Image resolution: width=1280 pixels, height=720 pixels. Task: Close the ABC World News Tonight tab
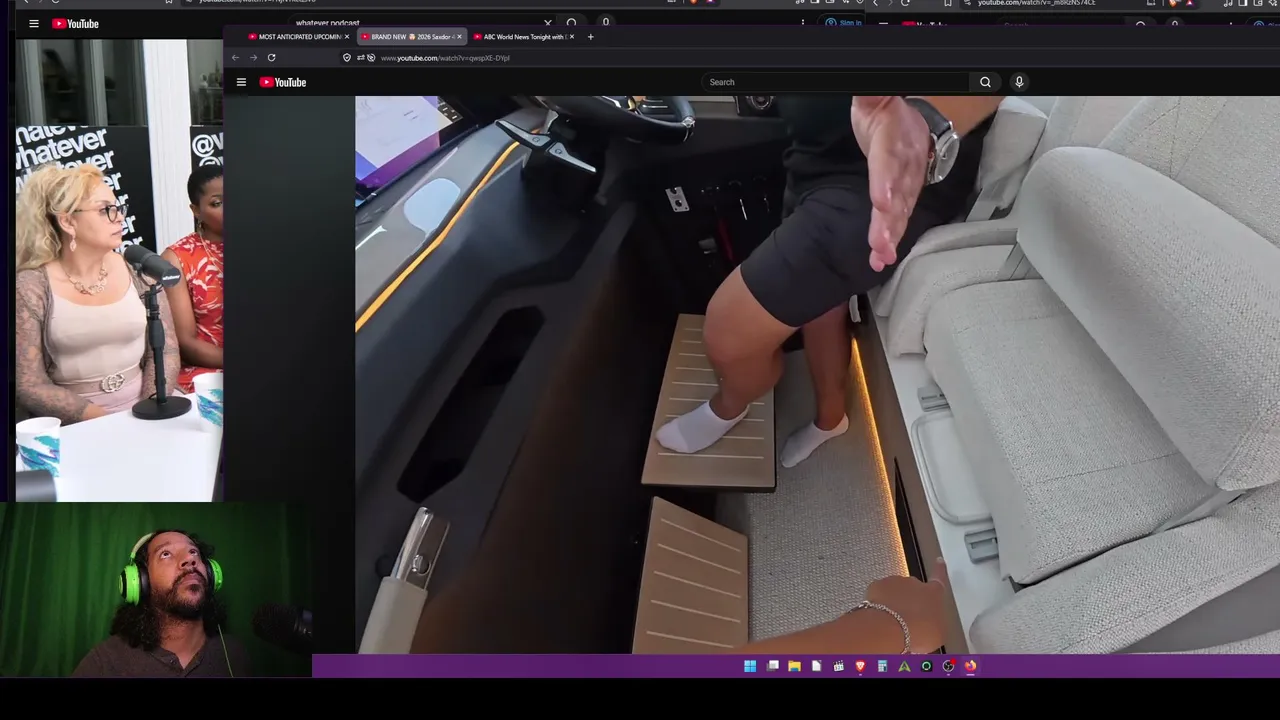tap(572, 37)
